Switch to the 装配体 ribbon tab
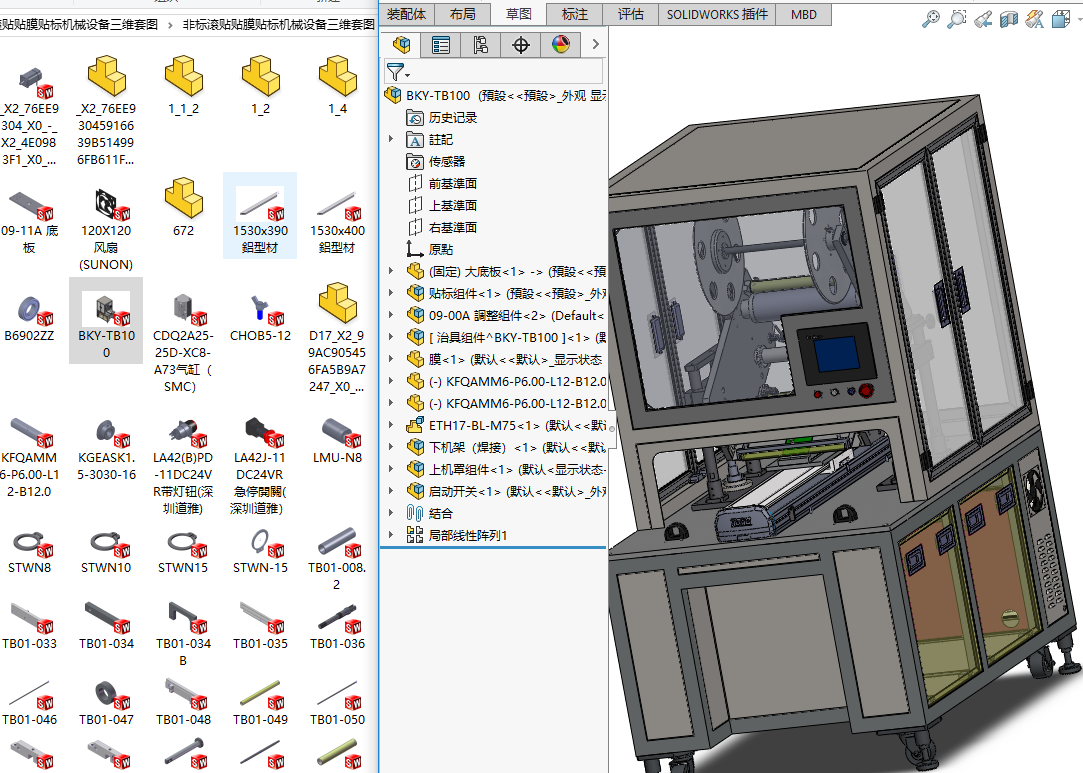 click(x=406, y=13)
